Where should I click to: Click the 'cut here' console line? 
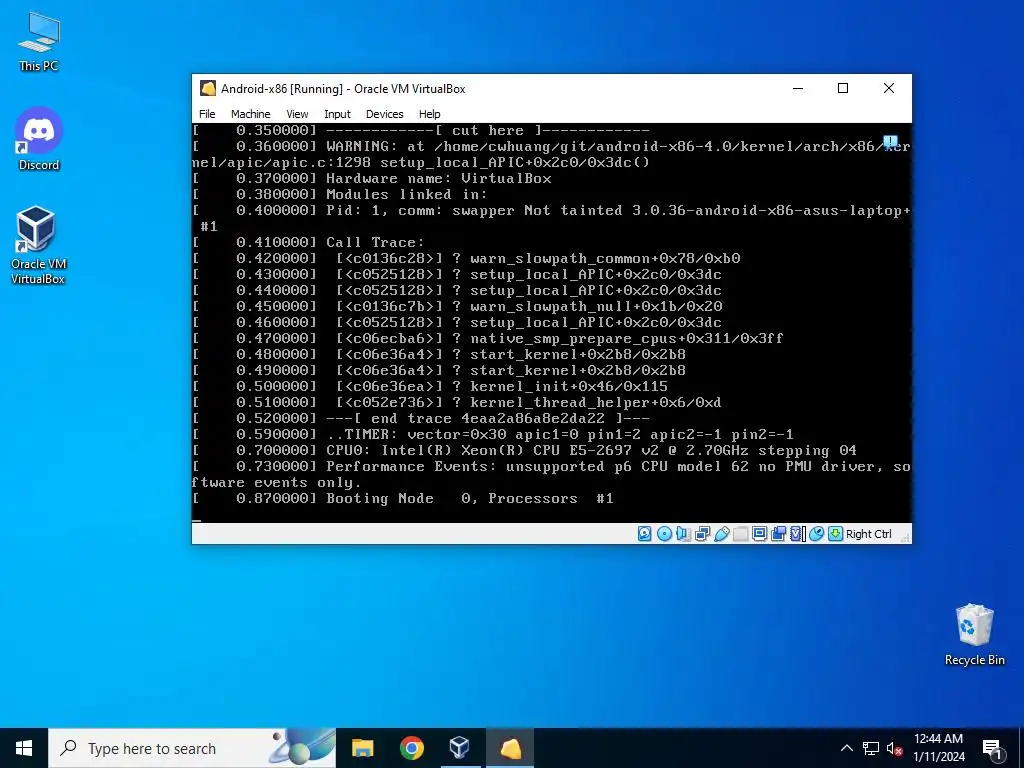[x=421, y=131]
